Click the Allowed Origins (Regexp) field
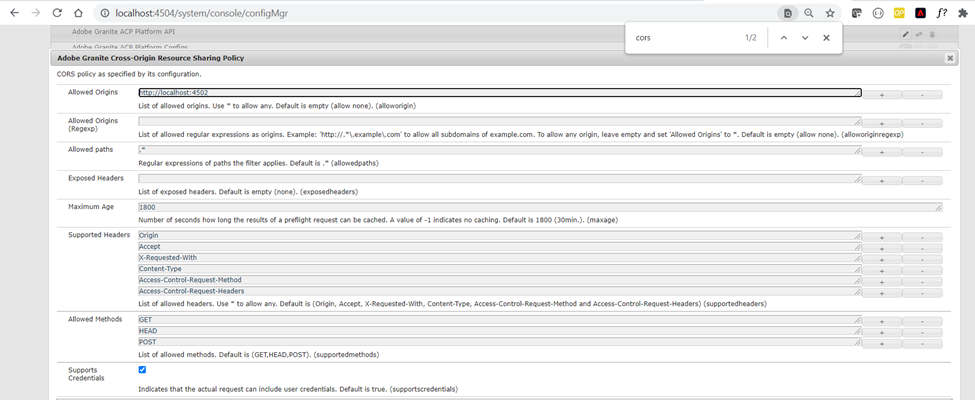This screenshot has height=400, width=975. pyautogui.click(x=500, y=121)
